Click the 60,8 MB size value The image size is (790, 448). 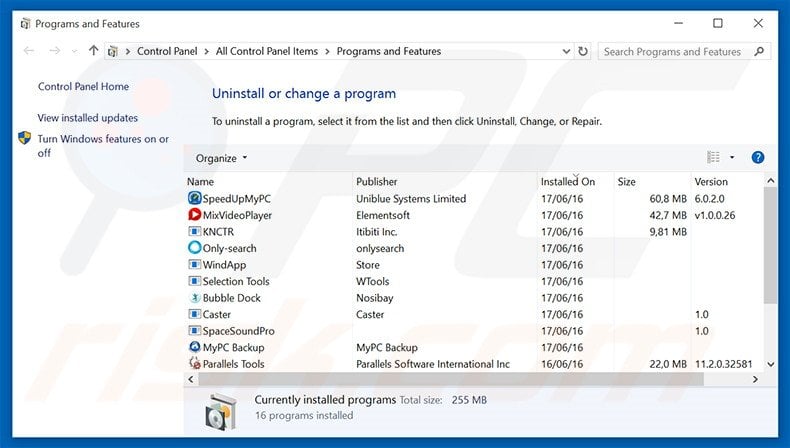pos(668,199)
